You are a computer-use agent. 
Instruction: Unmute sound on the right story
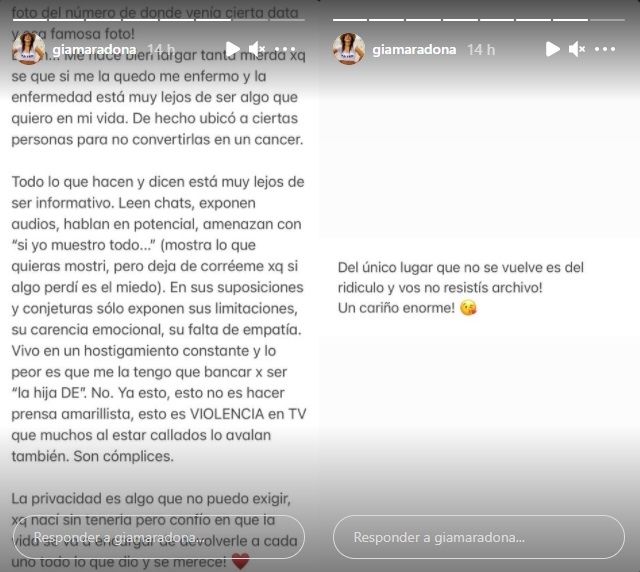coord(577,49)
